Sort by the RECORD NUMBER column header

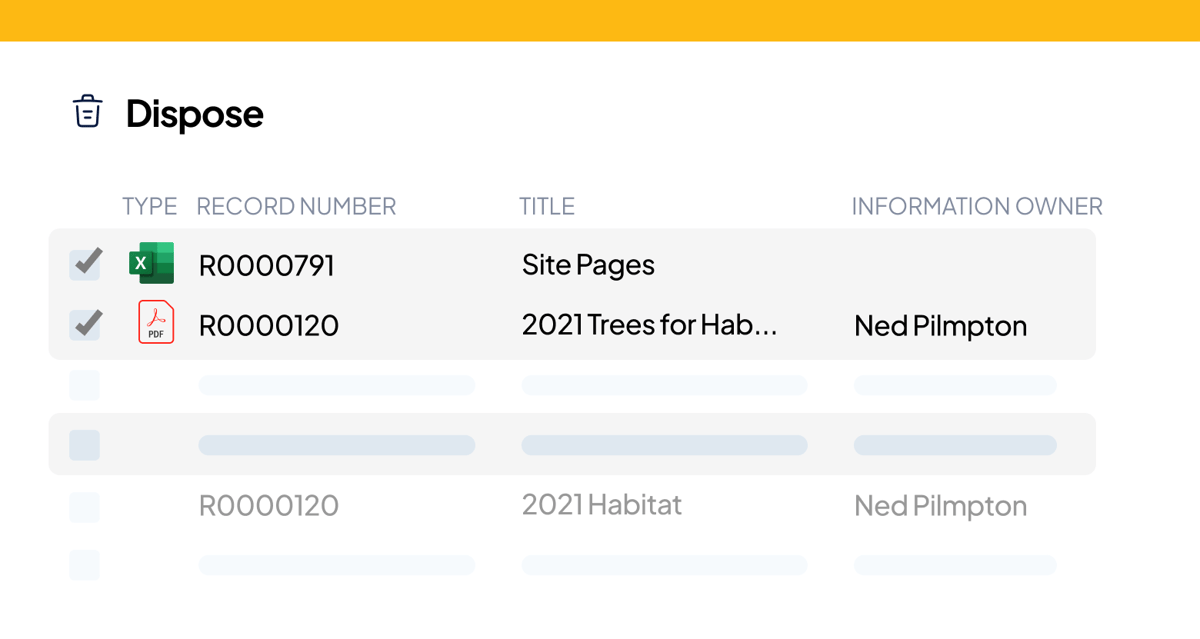point(296,206)
